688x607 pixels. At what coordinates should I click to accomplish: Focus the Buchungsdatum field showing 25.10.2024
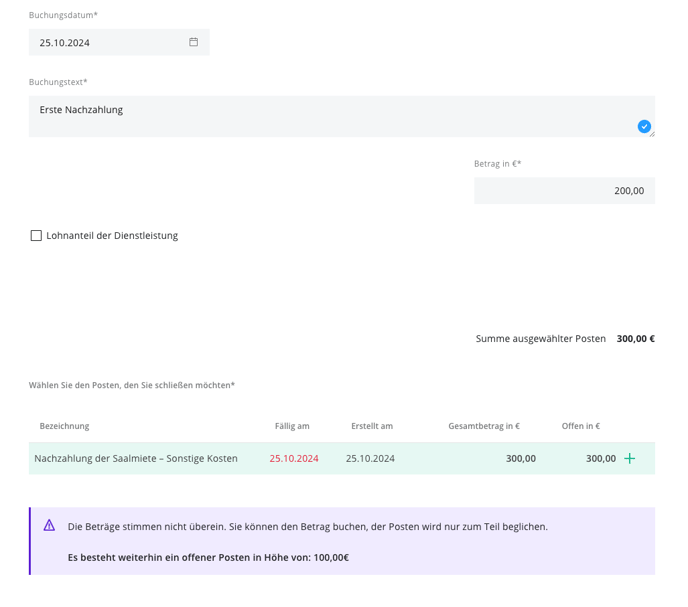point(119,42)
